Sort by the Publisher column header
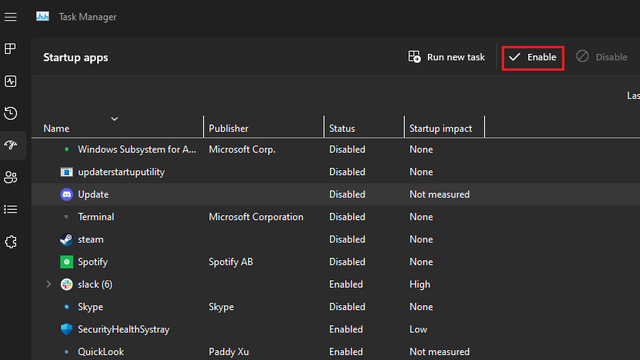Image resolution: width=640 pixels, height=360 pixels. point(229,129)
